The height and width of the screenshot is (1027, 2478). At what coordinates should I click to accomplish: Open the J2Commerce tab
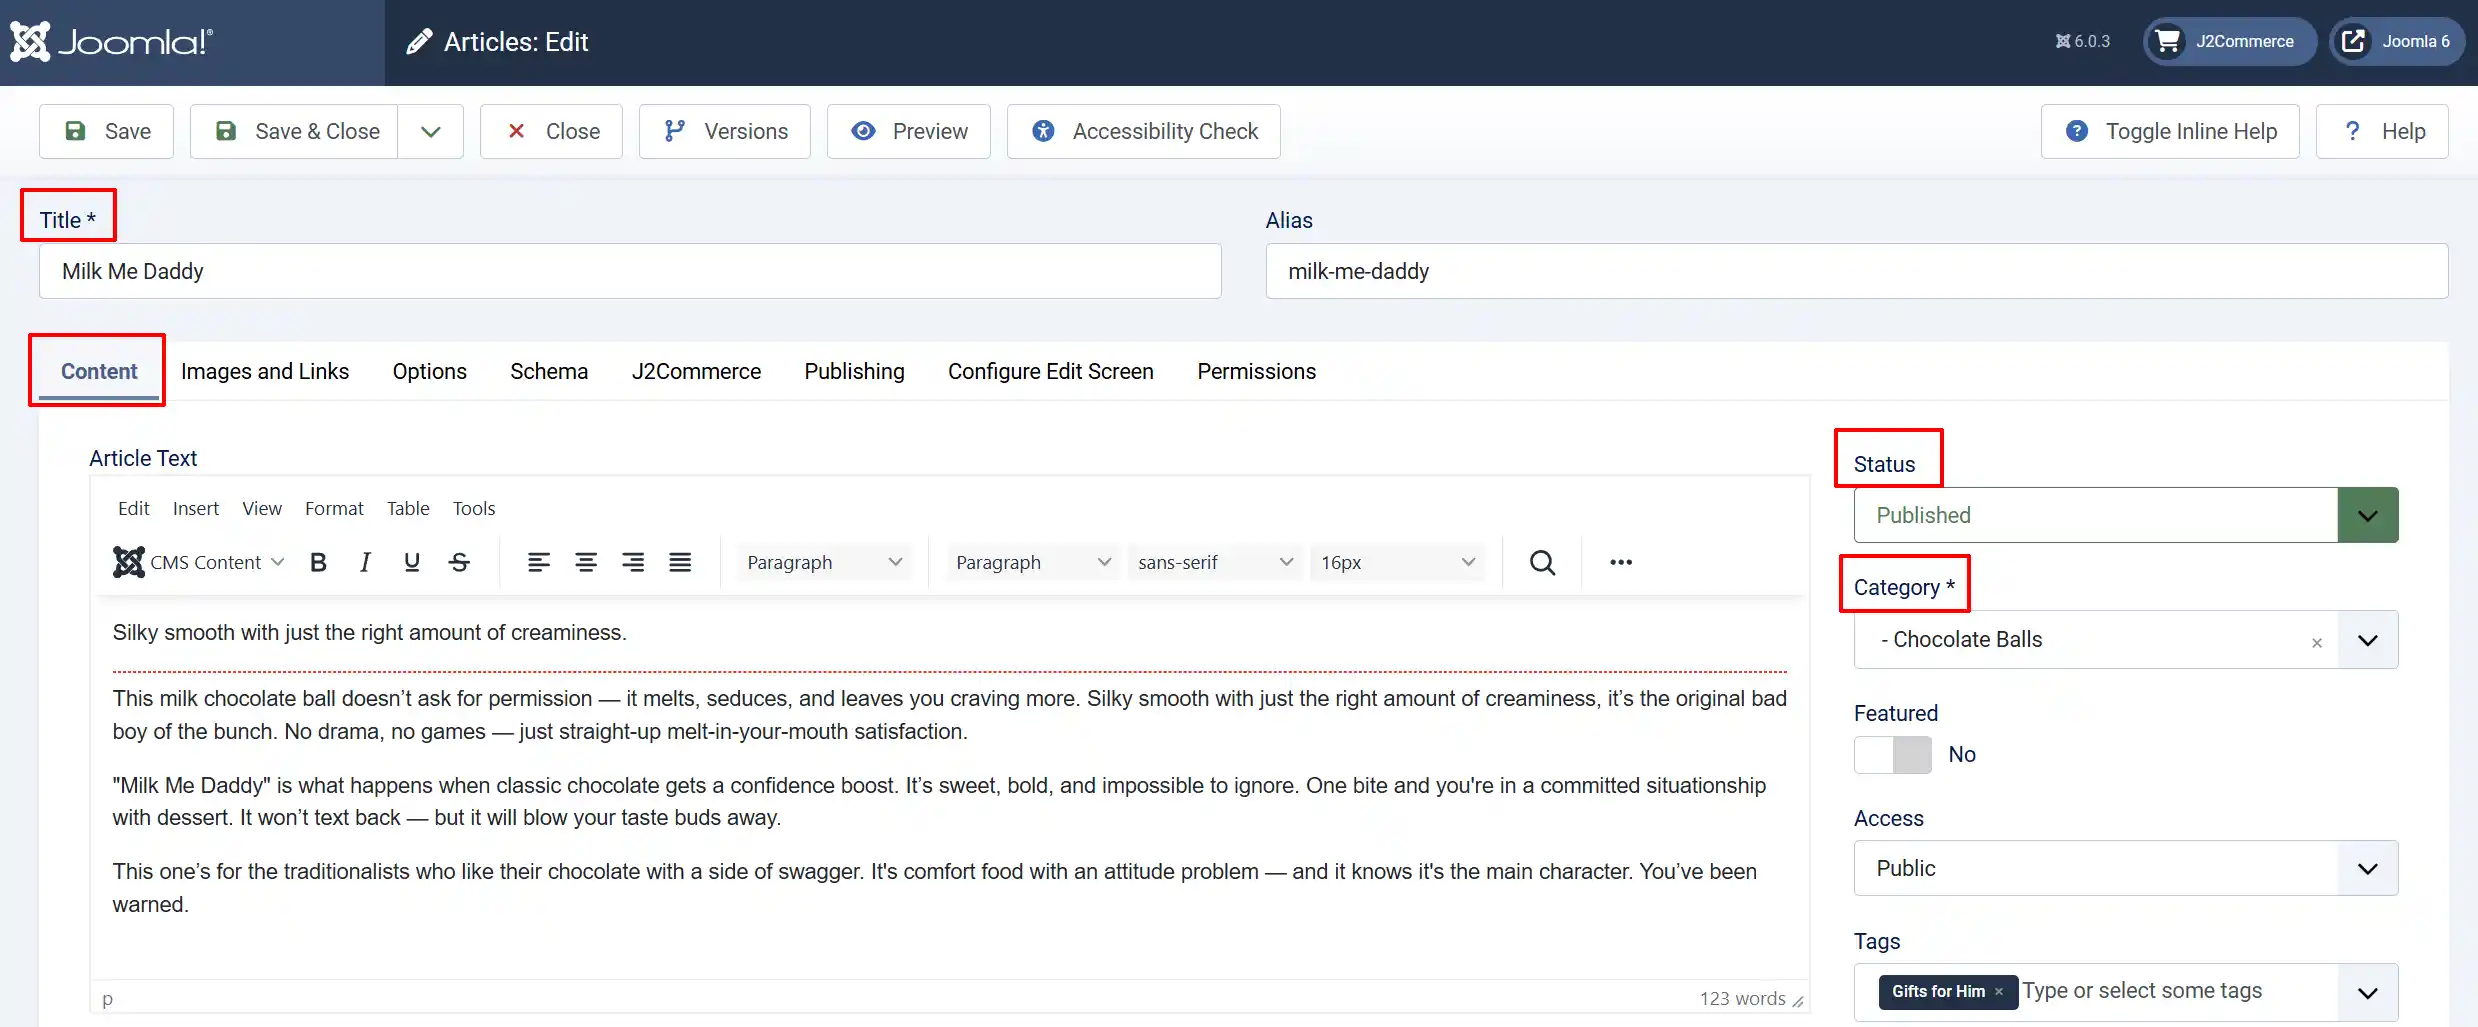696,371
